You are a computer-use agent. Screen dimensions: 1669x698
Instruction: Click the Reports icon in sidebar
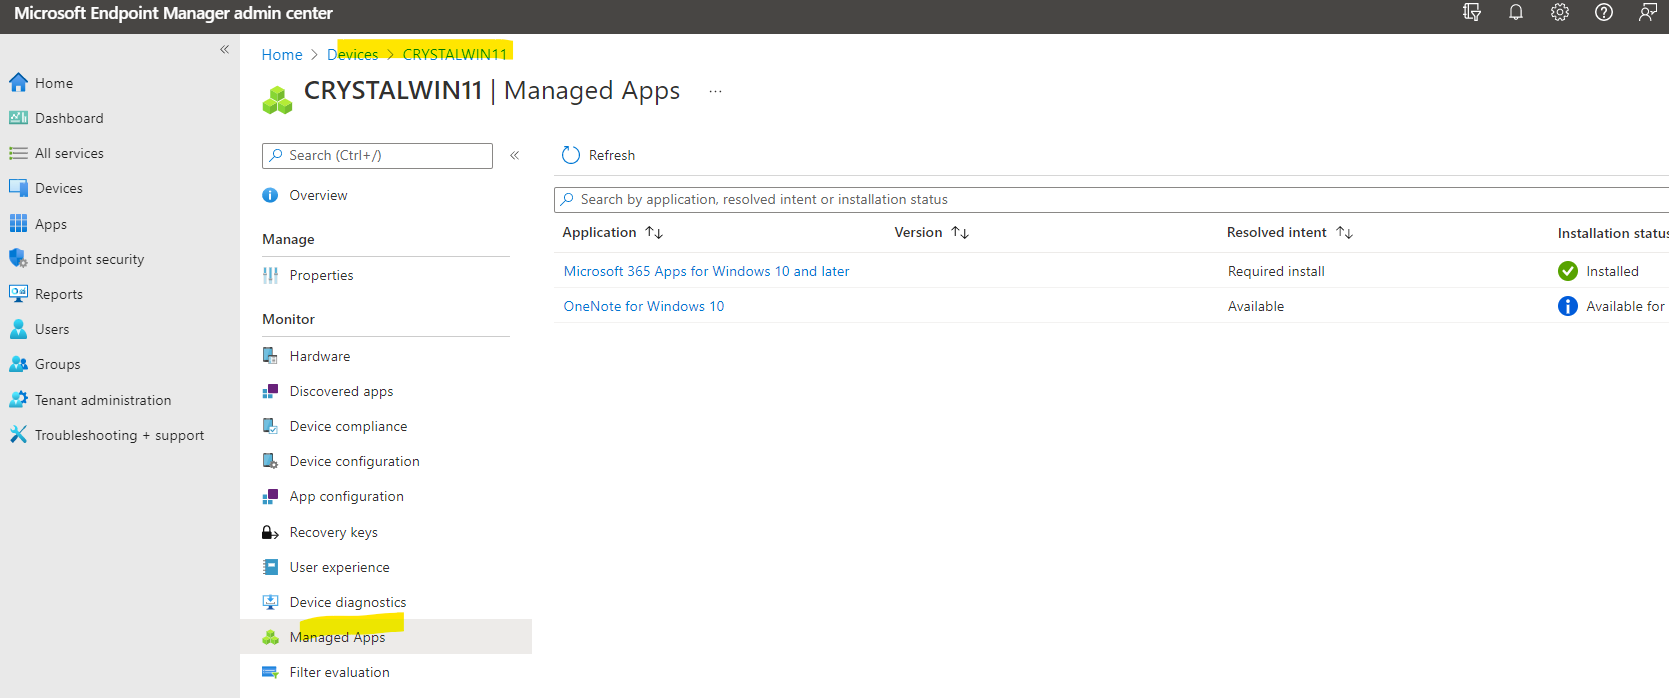pyautogui.click(x=18, y=294)
